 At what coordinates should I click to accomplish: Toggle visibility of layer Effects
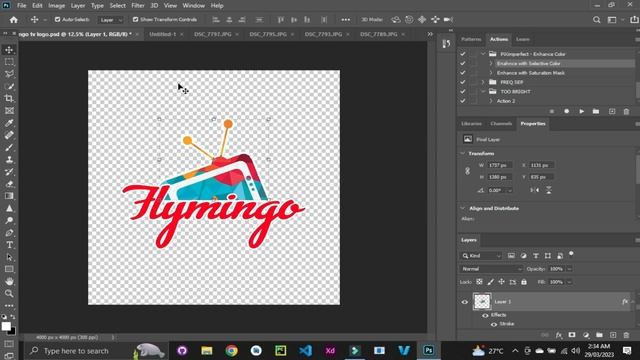485,315
